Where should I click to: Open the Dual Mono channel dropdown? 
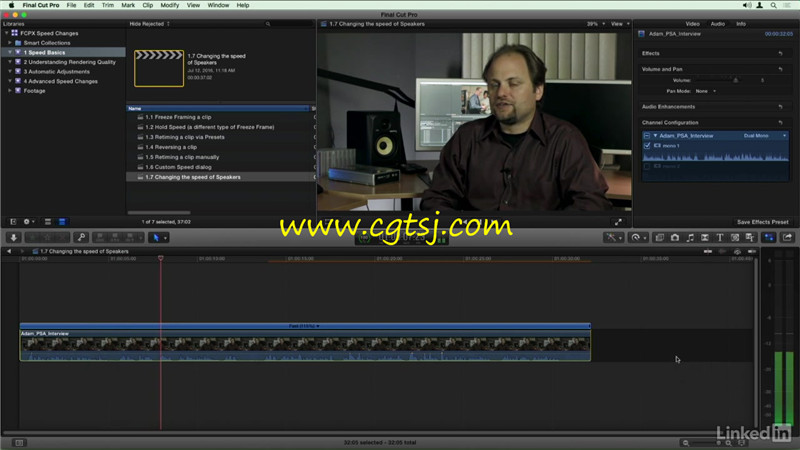coord(765,136)
